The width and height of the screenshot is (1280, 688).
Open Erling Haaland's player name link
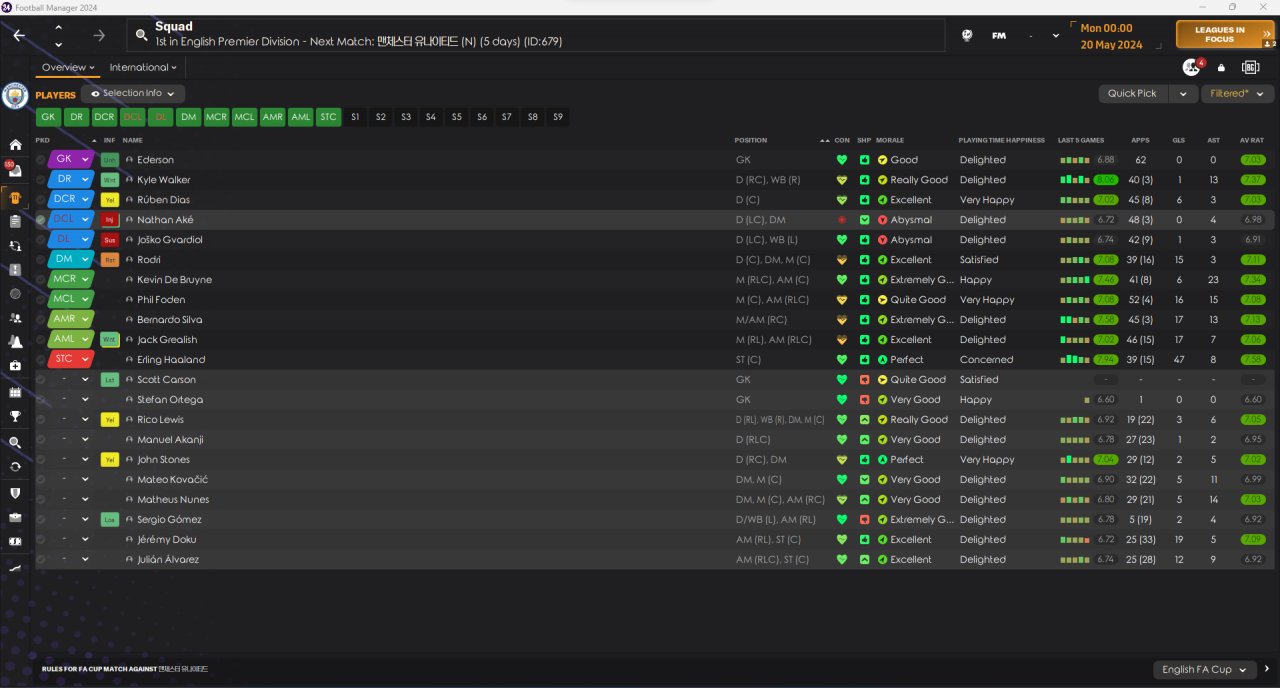(x=171, y=360)
